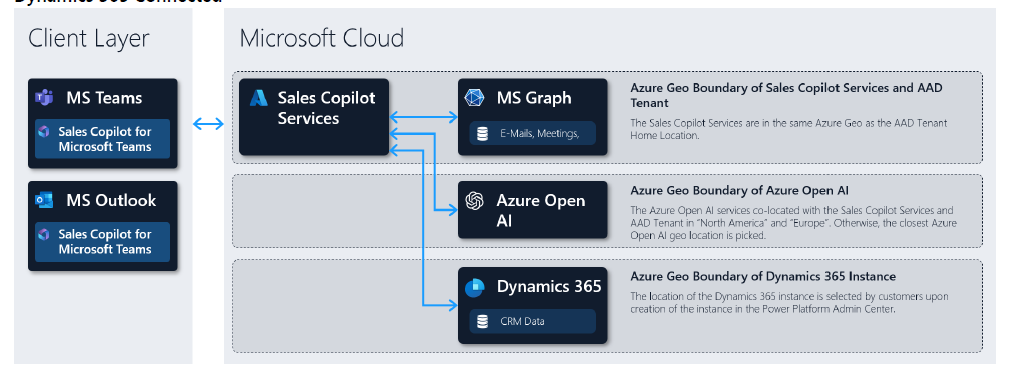The width and height of the screenshot is (1032, 374).
Task: Click the Dynamics 365 title text
Action: point(549,287)
